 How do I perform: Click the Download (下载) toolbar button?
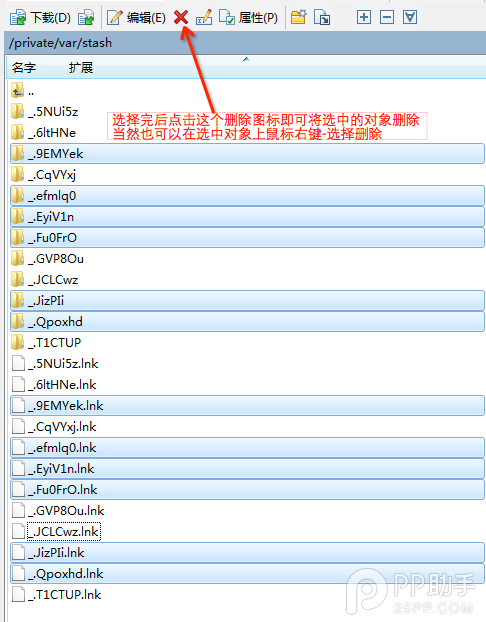click(40, 17)
